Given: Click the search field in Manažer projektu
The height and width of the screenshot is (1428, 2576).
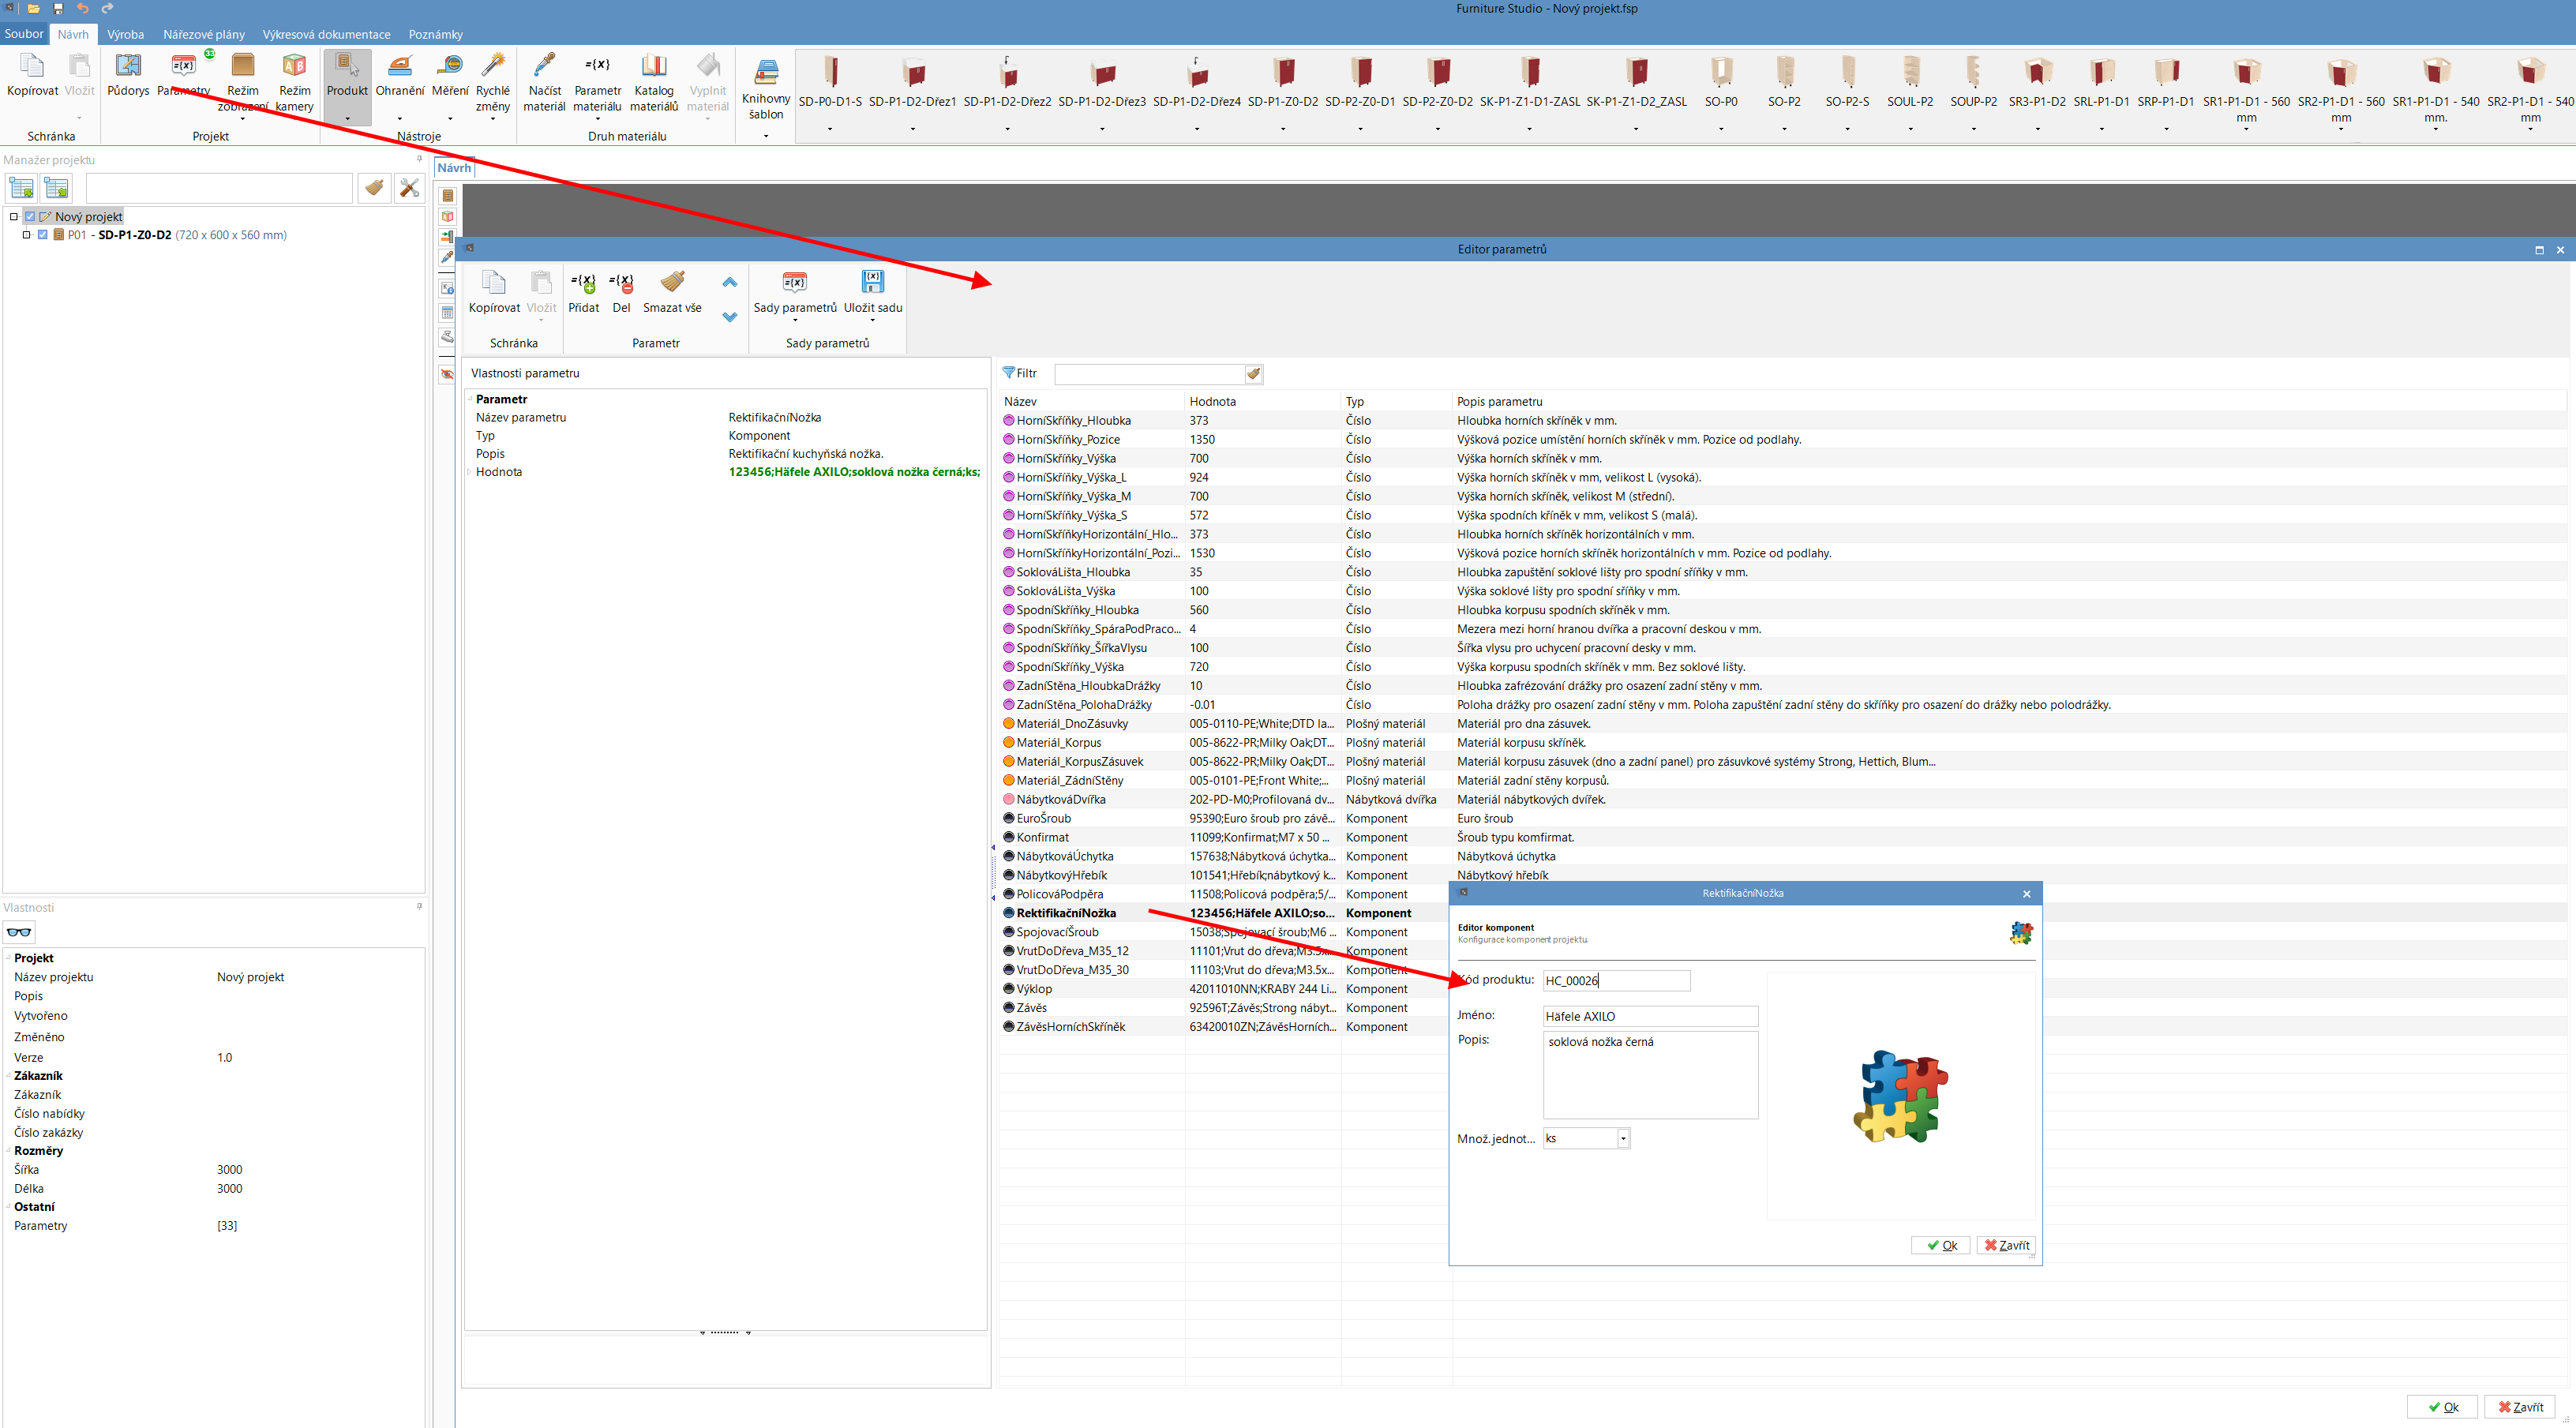Looking at the screenshot, I should [219, 188].
